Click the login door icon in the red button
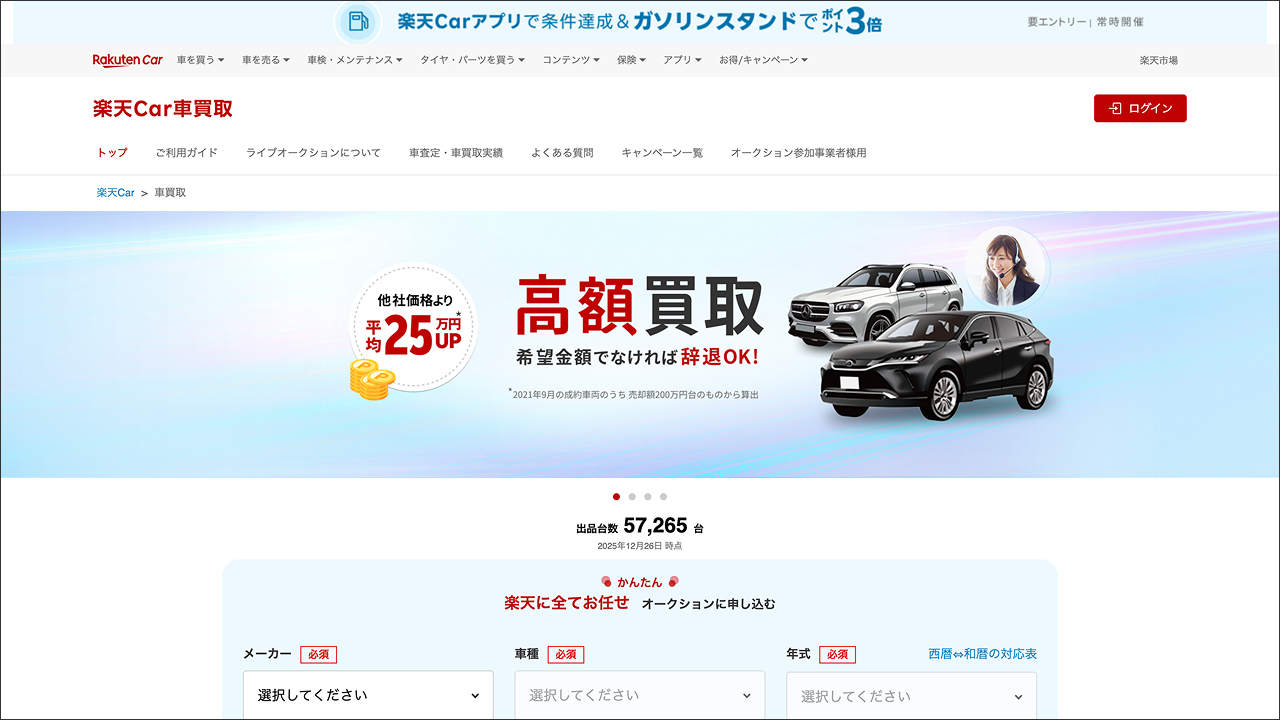Screen dimensions: 1280x720 (x=1114, y=108)
